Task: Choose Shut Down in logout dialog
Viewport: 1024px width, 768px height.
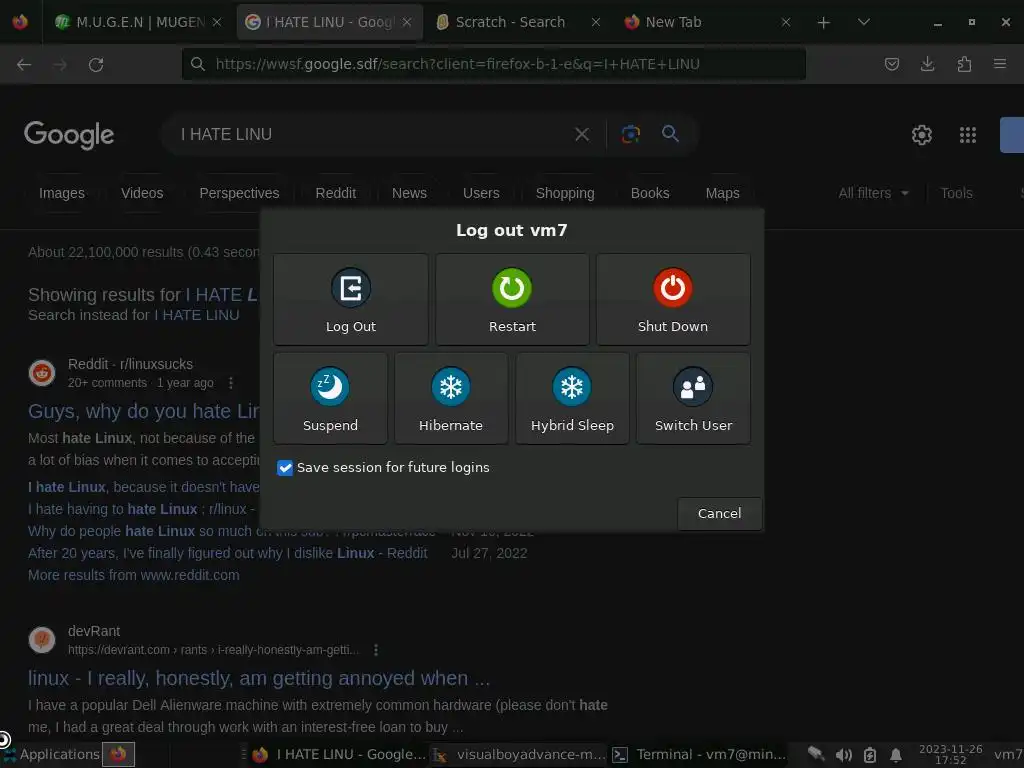Action: pyautogui.click(x=673, y=300)
